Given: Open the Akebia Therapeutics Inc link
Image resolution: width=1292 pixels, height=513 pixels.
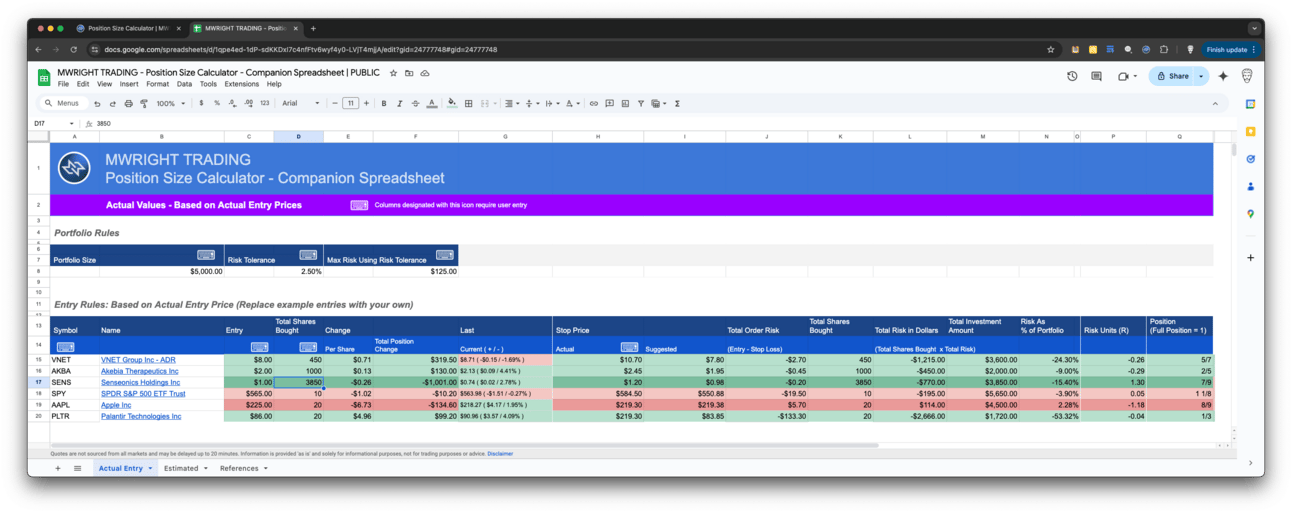Looking at the screenshot, I should point(140,370).
